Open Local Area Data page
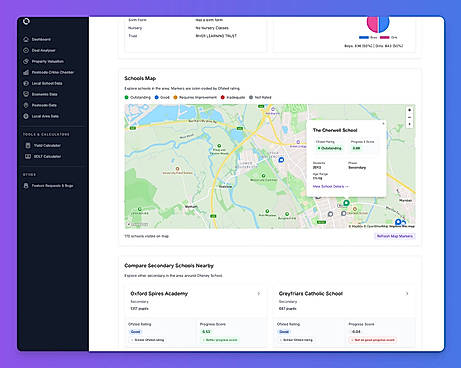The image size is (461, 368). (45, 116)
